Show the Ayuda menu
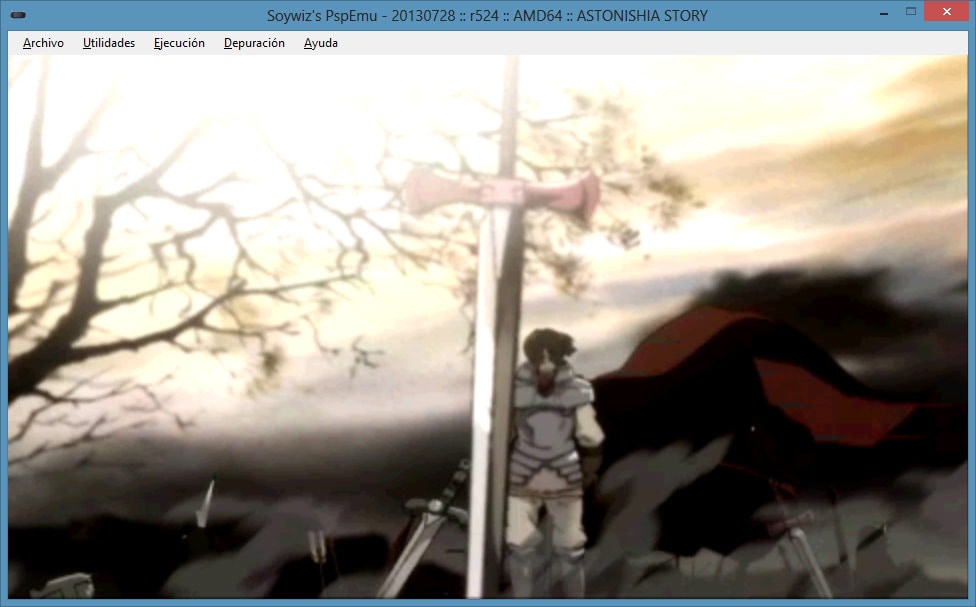Viewport: 976px width, 607px height. point(321,43)
